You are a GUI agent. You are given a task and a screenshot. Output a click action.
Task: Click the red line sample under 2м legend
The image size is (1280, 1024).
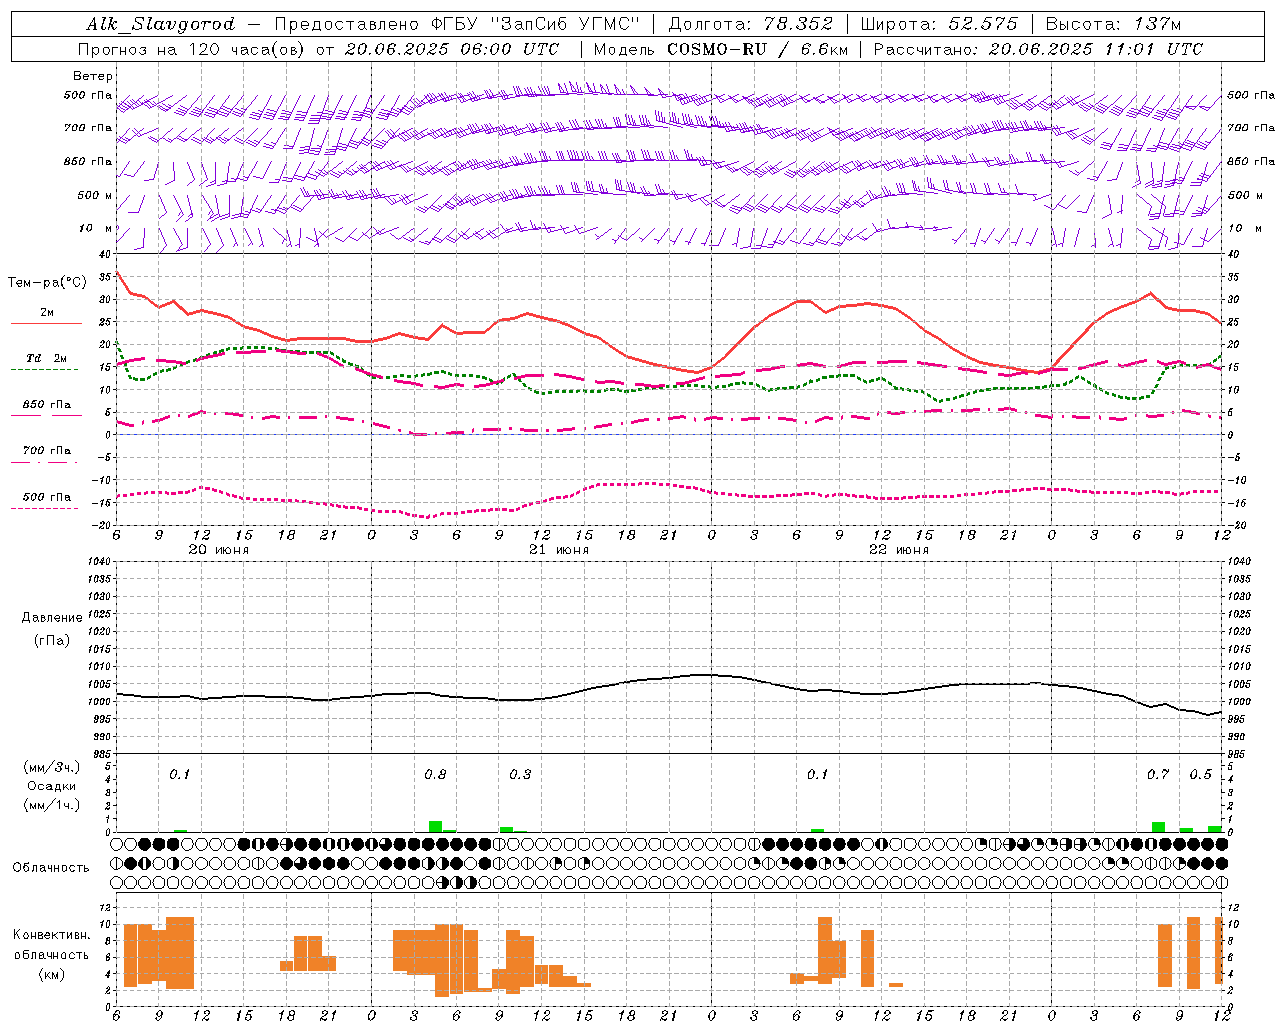(46, 324)
